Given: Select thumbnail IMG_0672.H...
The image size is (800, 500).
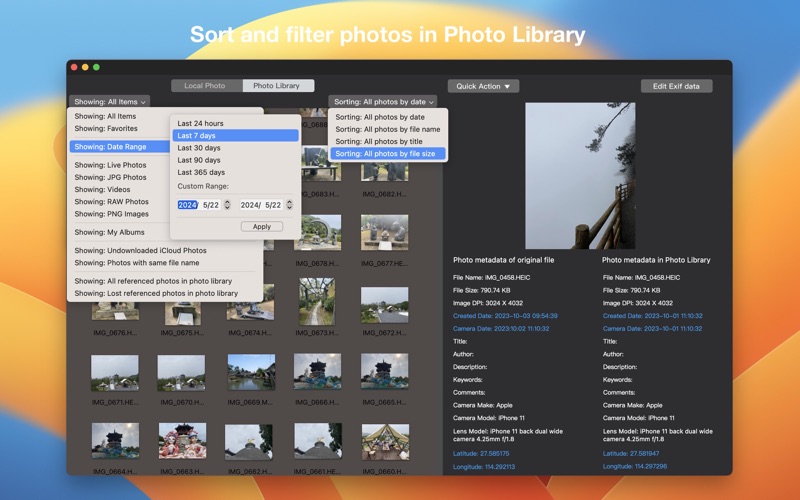Looking at the screenshot, I should tap(384, 305).
